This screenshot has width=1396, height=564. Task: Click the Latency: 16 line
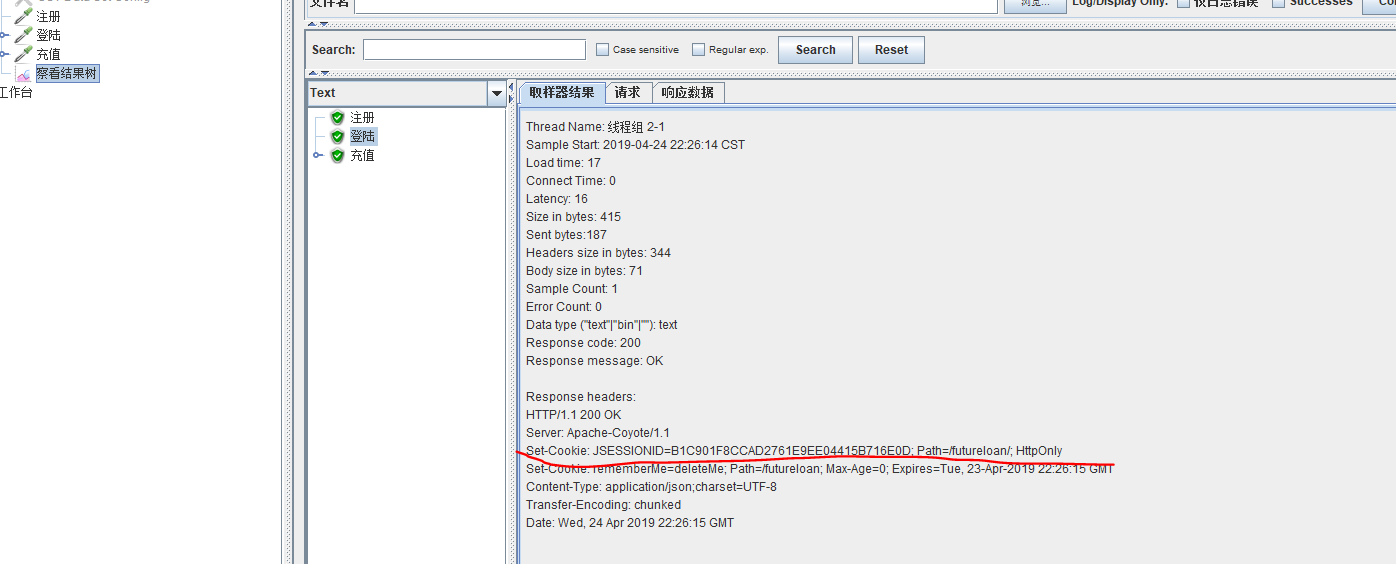pos(557,199)
